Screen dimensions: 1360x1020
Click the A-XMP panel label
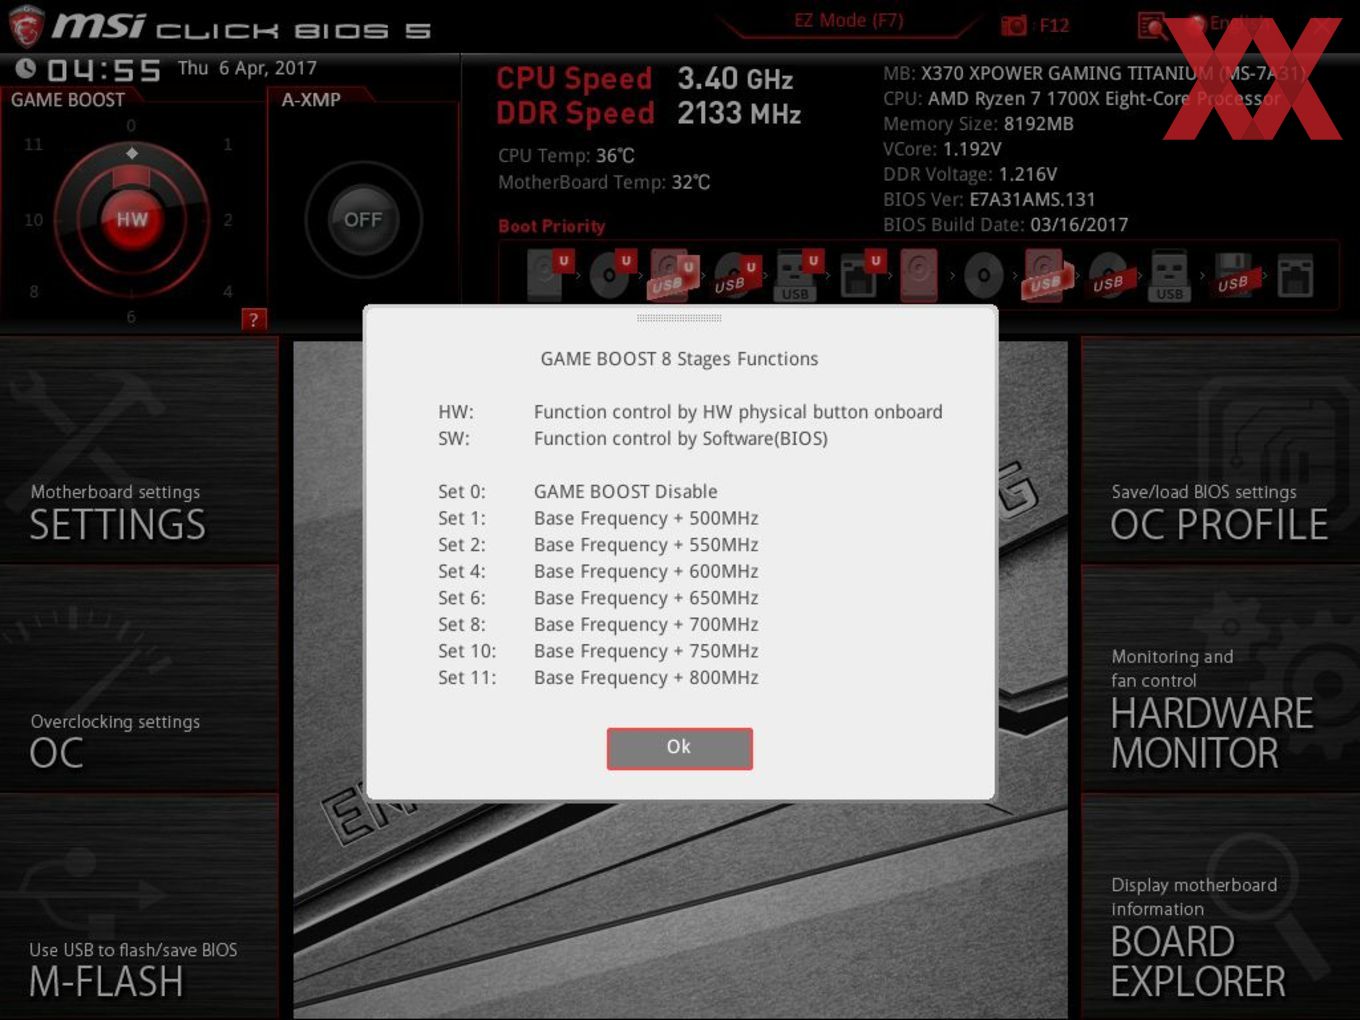click(311, 100)
